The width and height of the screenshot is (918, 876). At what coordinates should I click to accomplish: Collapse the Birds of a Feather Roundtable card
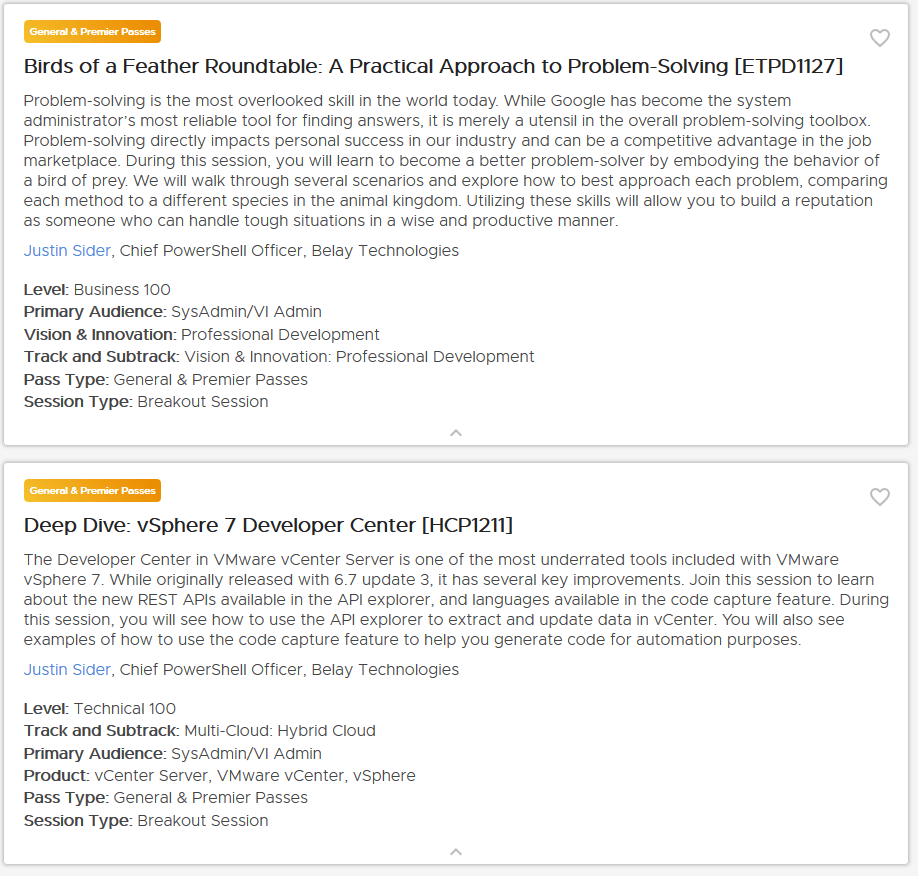456,433
